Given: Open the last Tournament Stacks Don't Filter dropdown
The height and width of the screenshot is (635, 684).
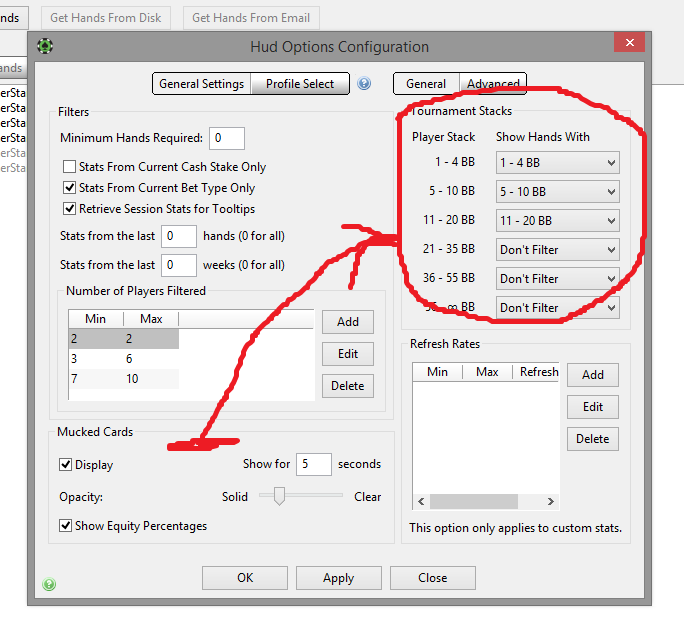Looking at the screenshot, I should 557,307.
